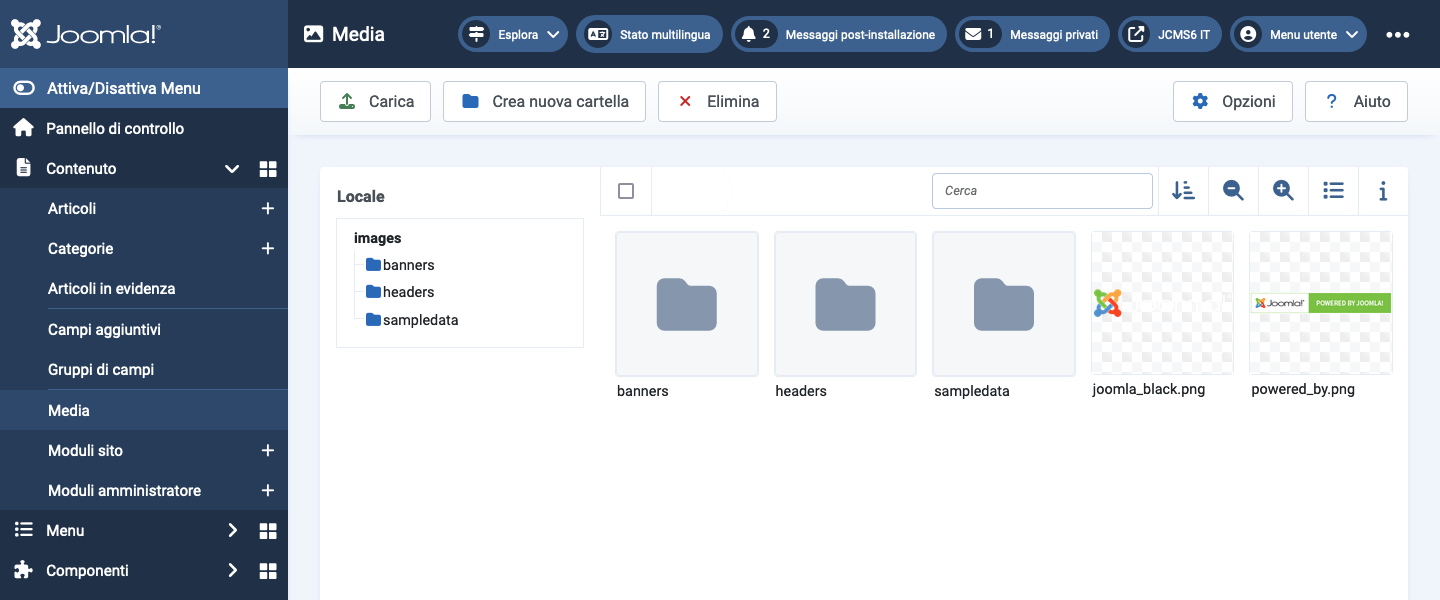The height and width of the screenshot is (600, 1440).
Task: Add new Moduli amministratore plus icon
Action: 267,491
